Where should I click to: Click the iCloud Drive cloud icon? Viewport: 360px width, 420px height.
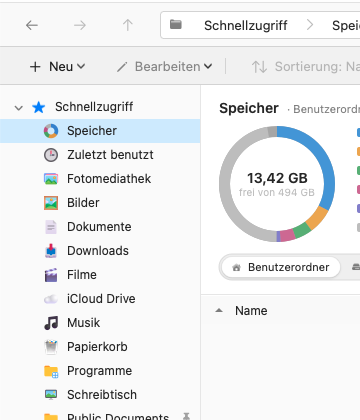(x=51, y=299)
